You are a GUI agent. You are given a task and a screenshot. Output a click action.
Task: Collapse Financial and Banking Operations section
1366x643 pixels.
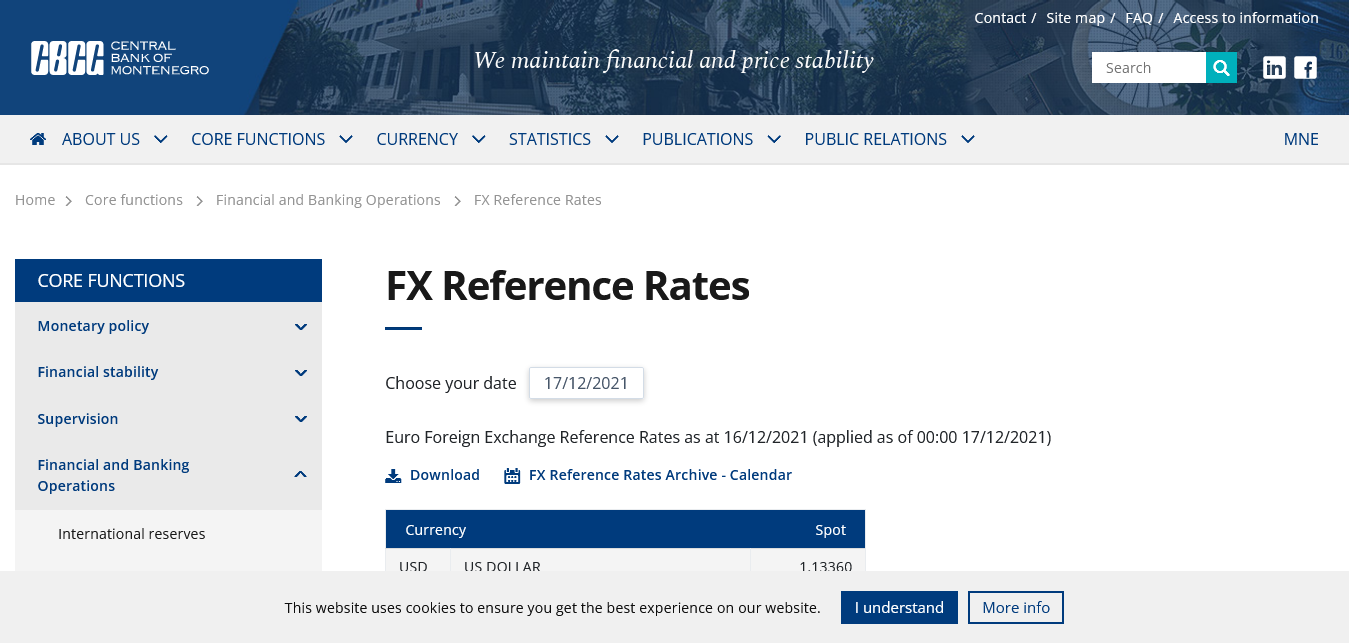(301, 475)
